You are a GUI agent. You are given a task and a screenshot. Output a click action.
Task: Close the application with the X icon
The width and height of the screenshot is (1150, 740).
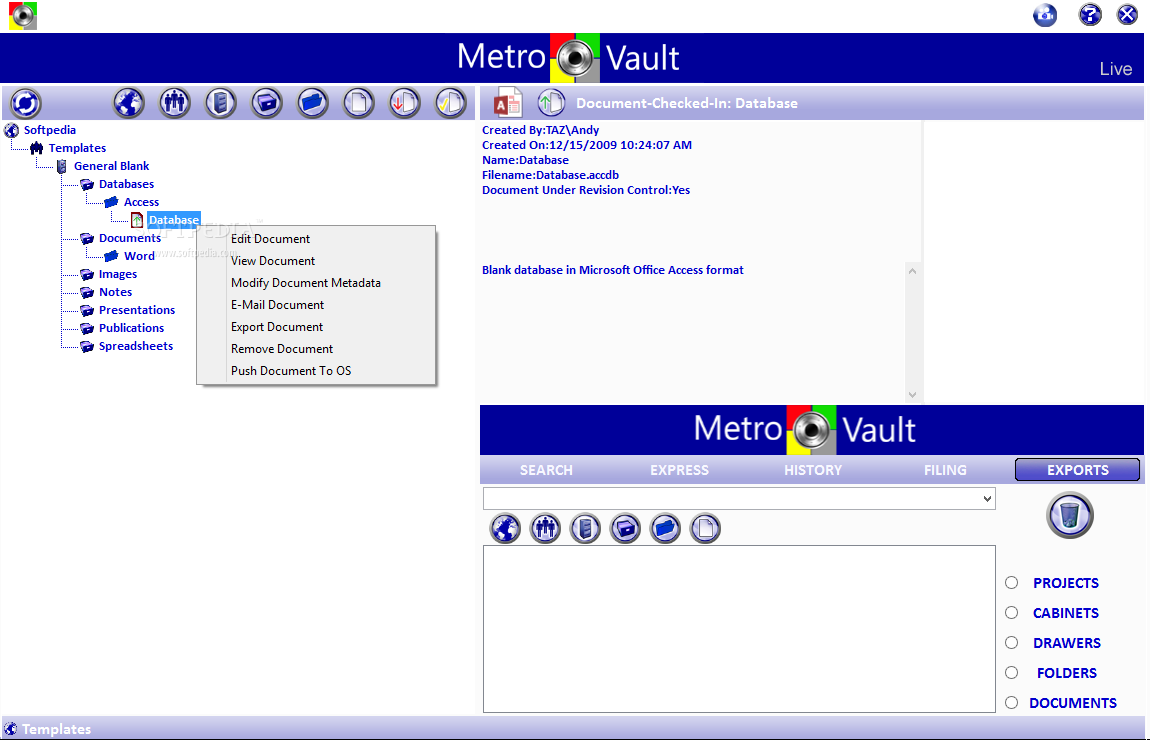1127,15
